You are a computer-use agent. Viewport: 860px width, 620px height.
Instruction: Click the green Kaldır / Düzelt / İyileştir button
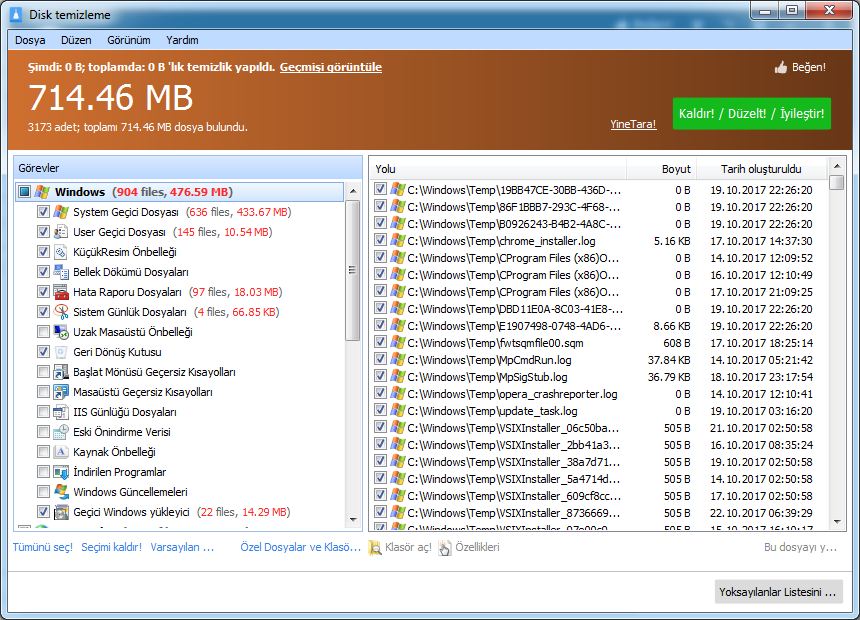[x=751, y=114]
